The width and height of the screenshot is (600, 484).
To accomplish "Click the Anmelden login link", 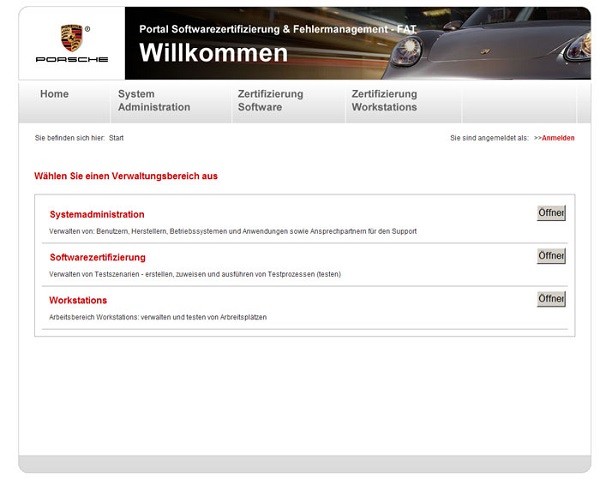I will click(x=558, y=138).
